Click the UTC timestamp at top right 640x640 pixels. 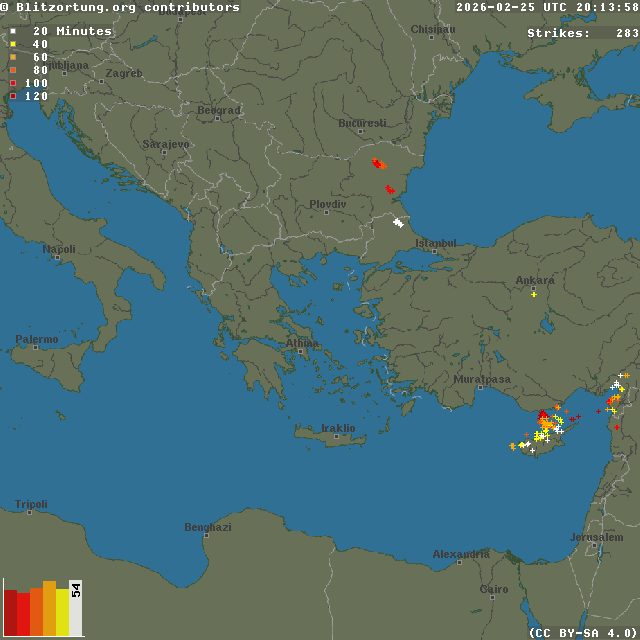coord(547,7)
